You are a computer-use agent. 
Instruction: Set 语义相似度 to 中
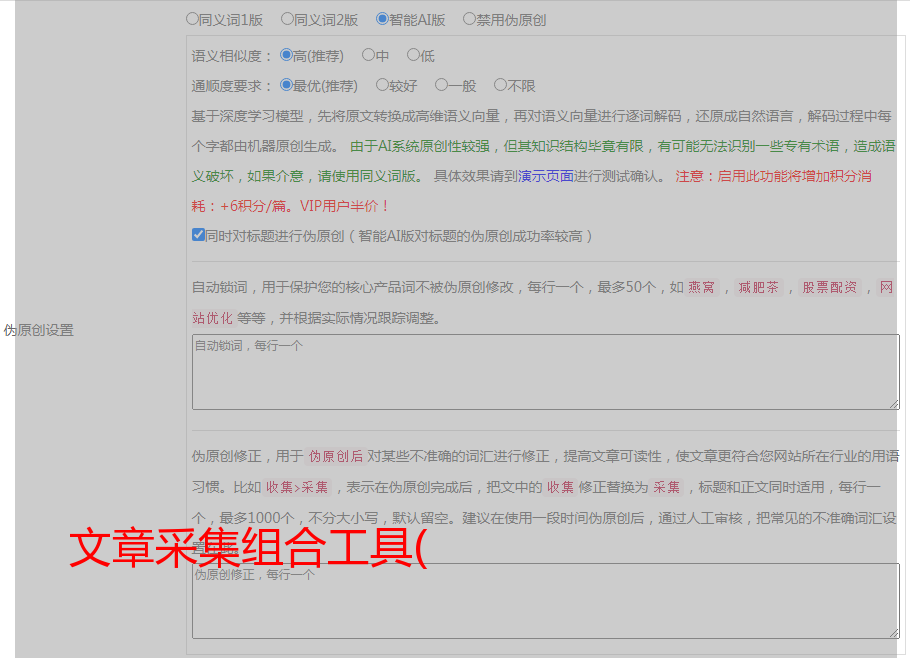[368, 55]
